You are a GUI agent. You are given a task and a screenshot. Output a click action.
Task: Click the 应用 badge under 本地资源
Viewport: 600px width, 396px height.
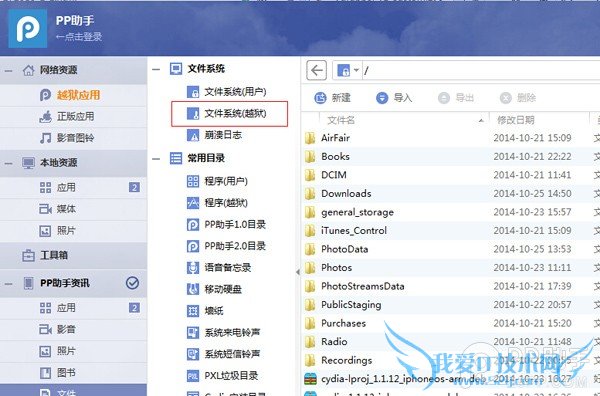(134, 187)
